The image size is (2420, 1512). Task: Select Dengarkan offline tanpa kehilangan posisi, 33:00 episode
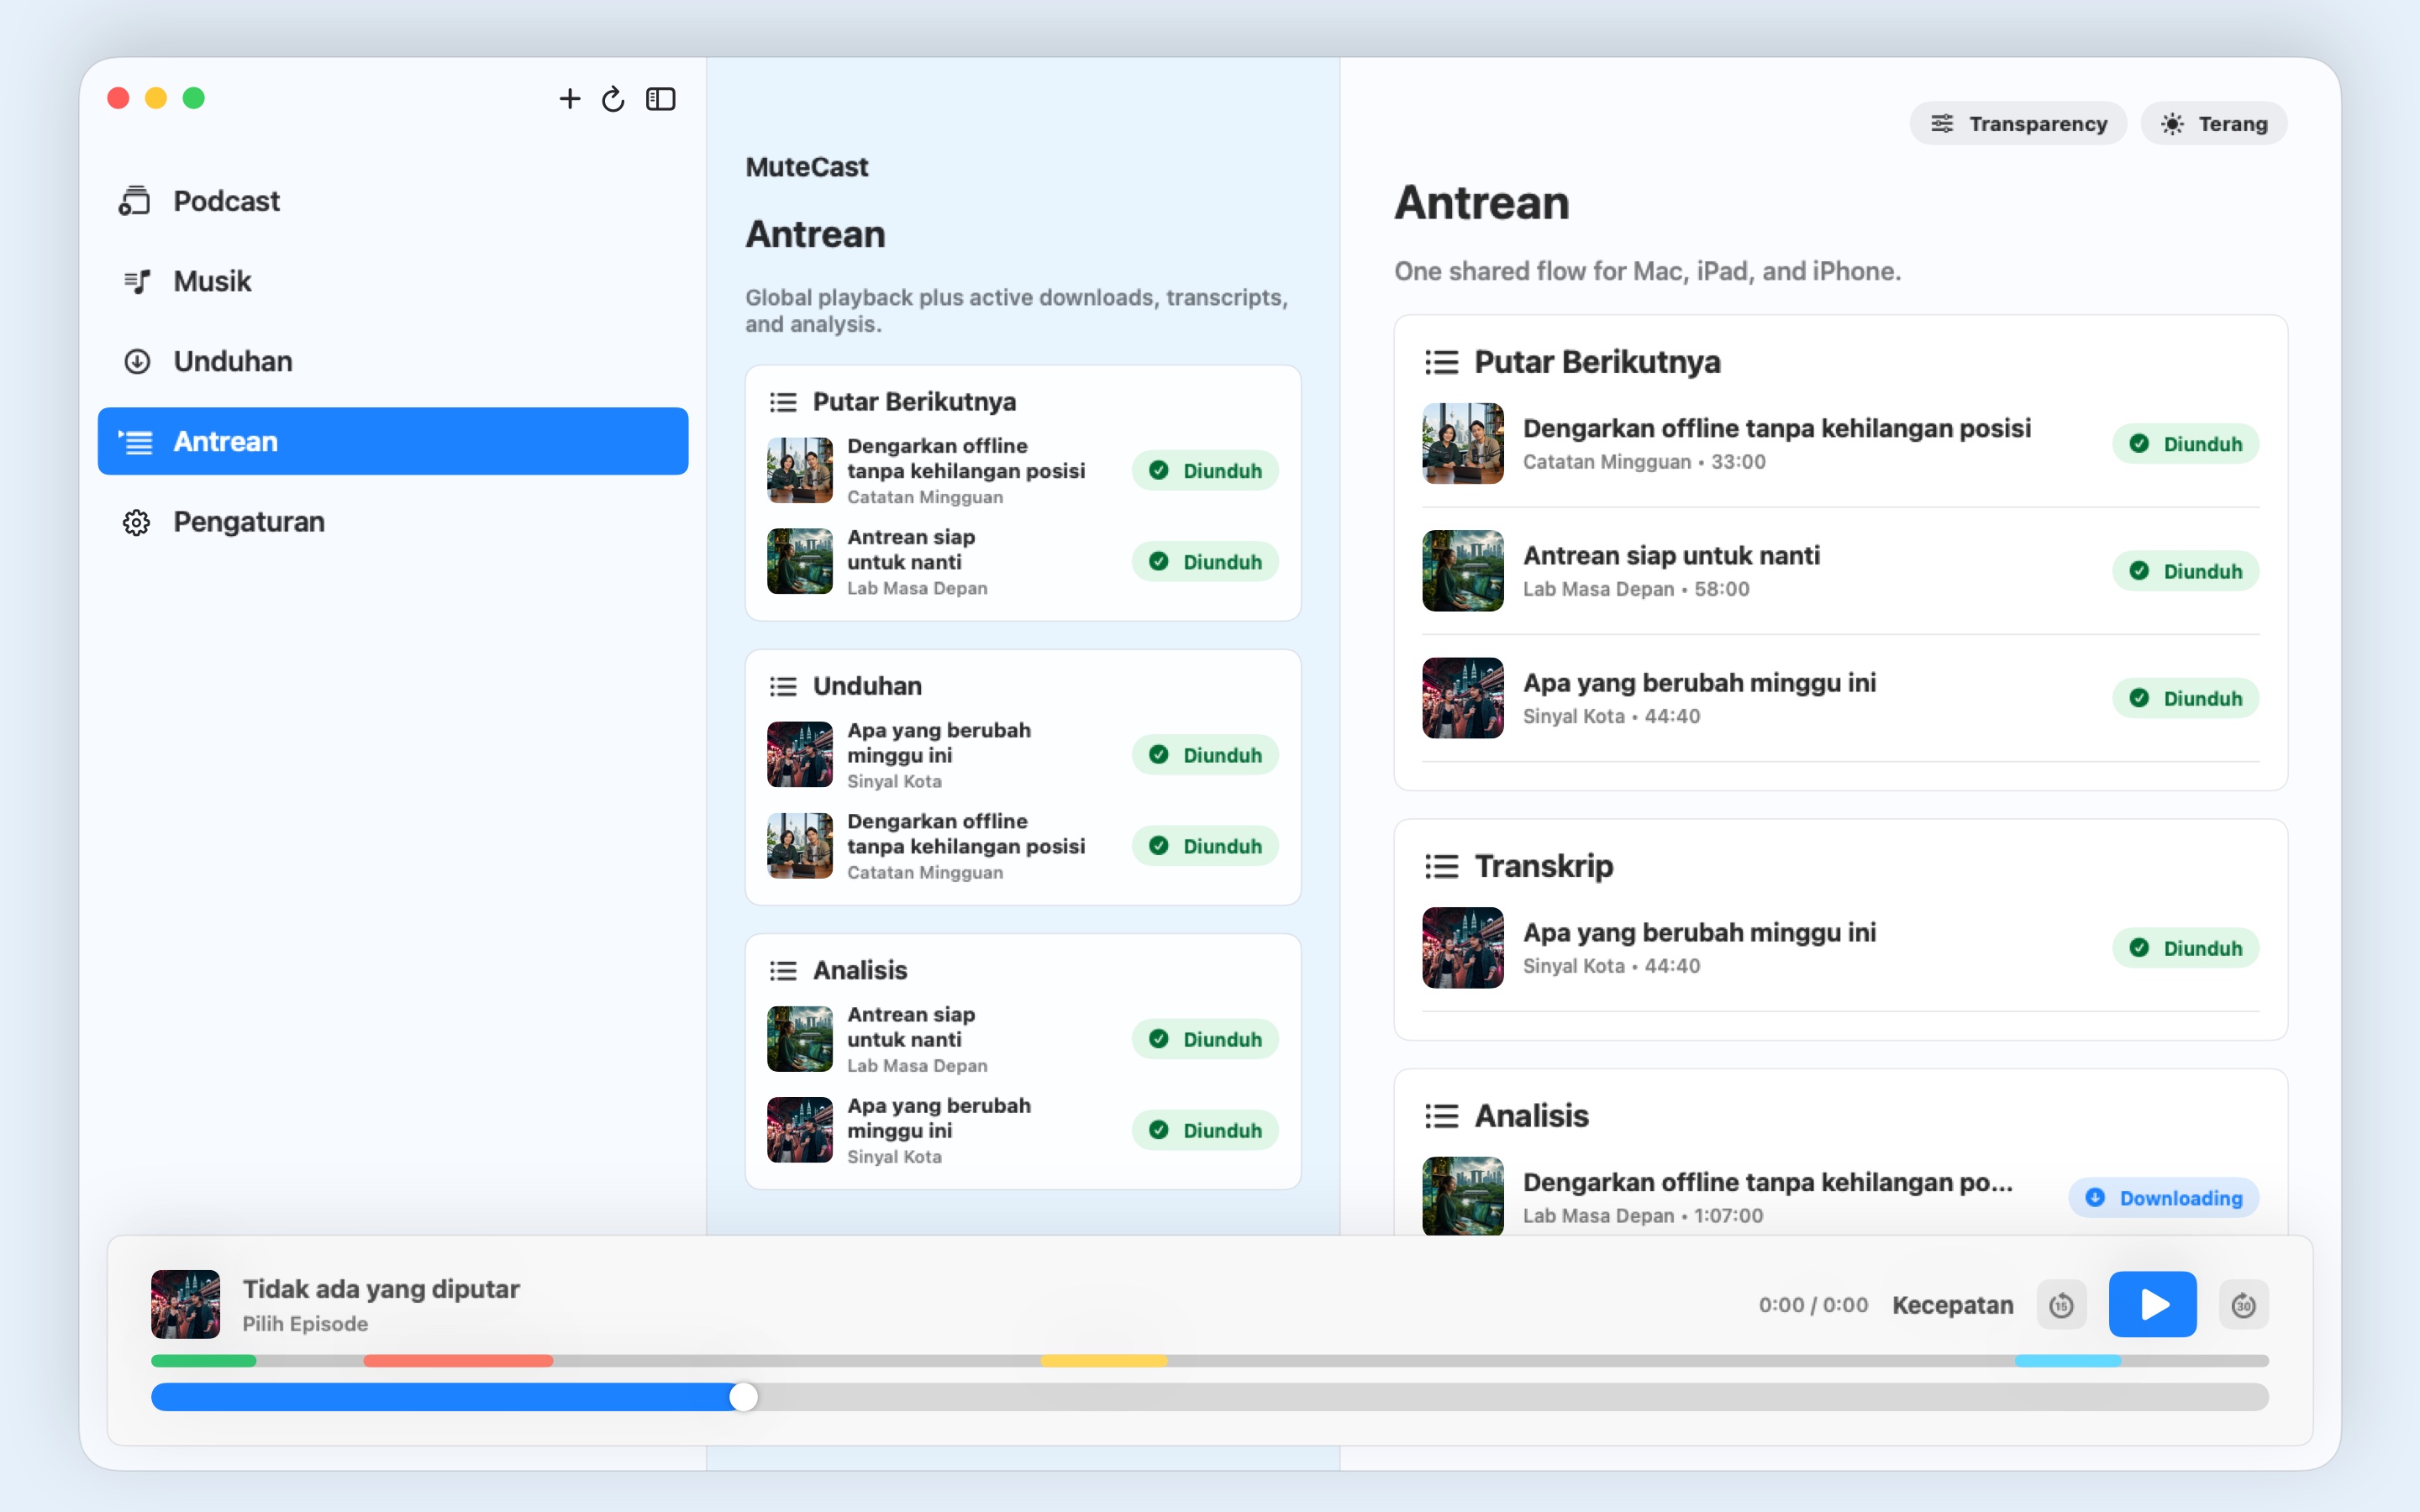pyautogui.click(x=1777, y=428)
